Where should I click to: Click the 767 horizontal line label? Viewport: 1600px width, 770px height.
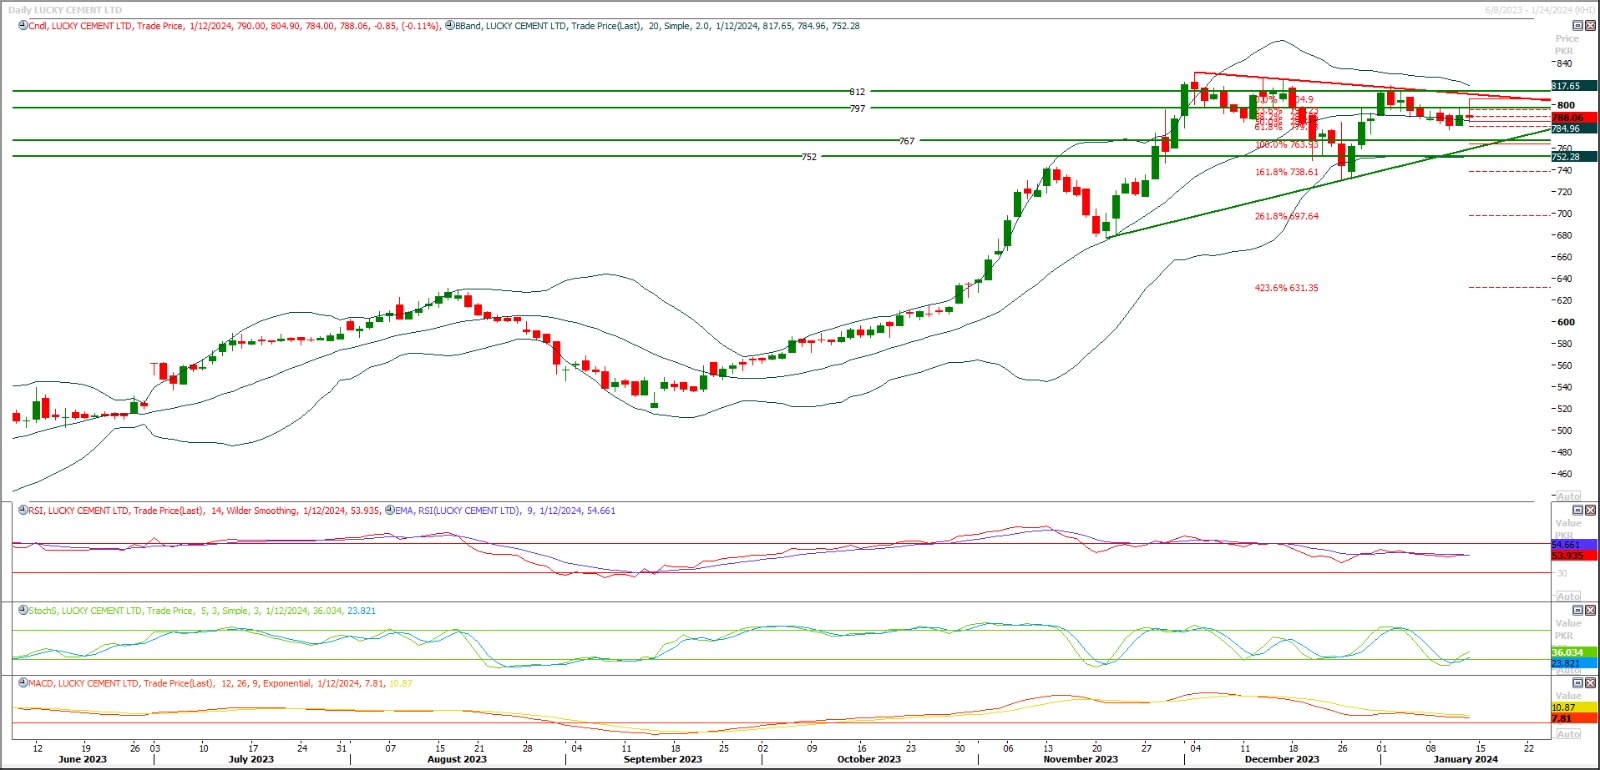pyautogui.click(x=906, y=141)
